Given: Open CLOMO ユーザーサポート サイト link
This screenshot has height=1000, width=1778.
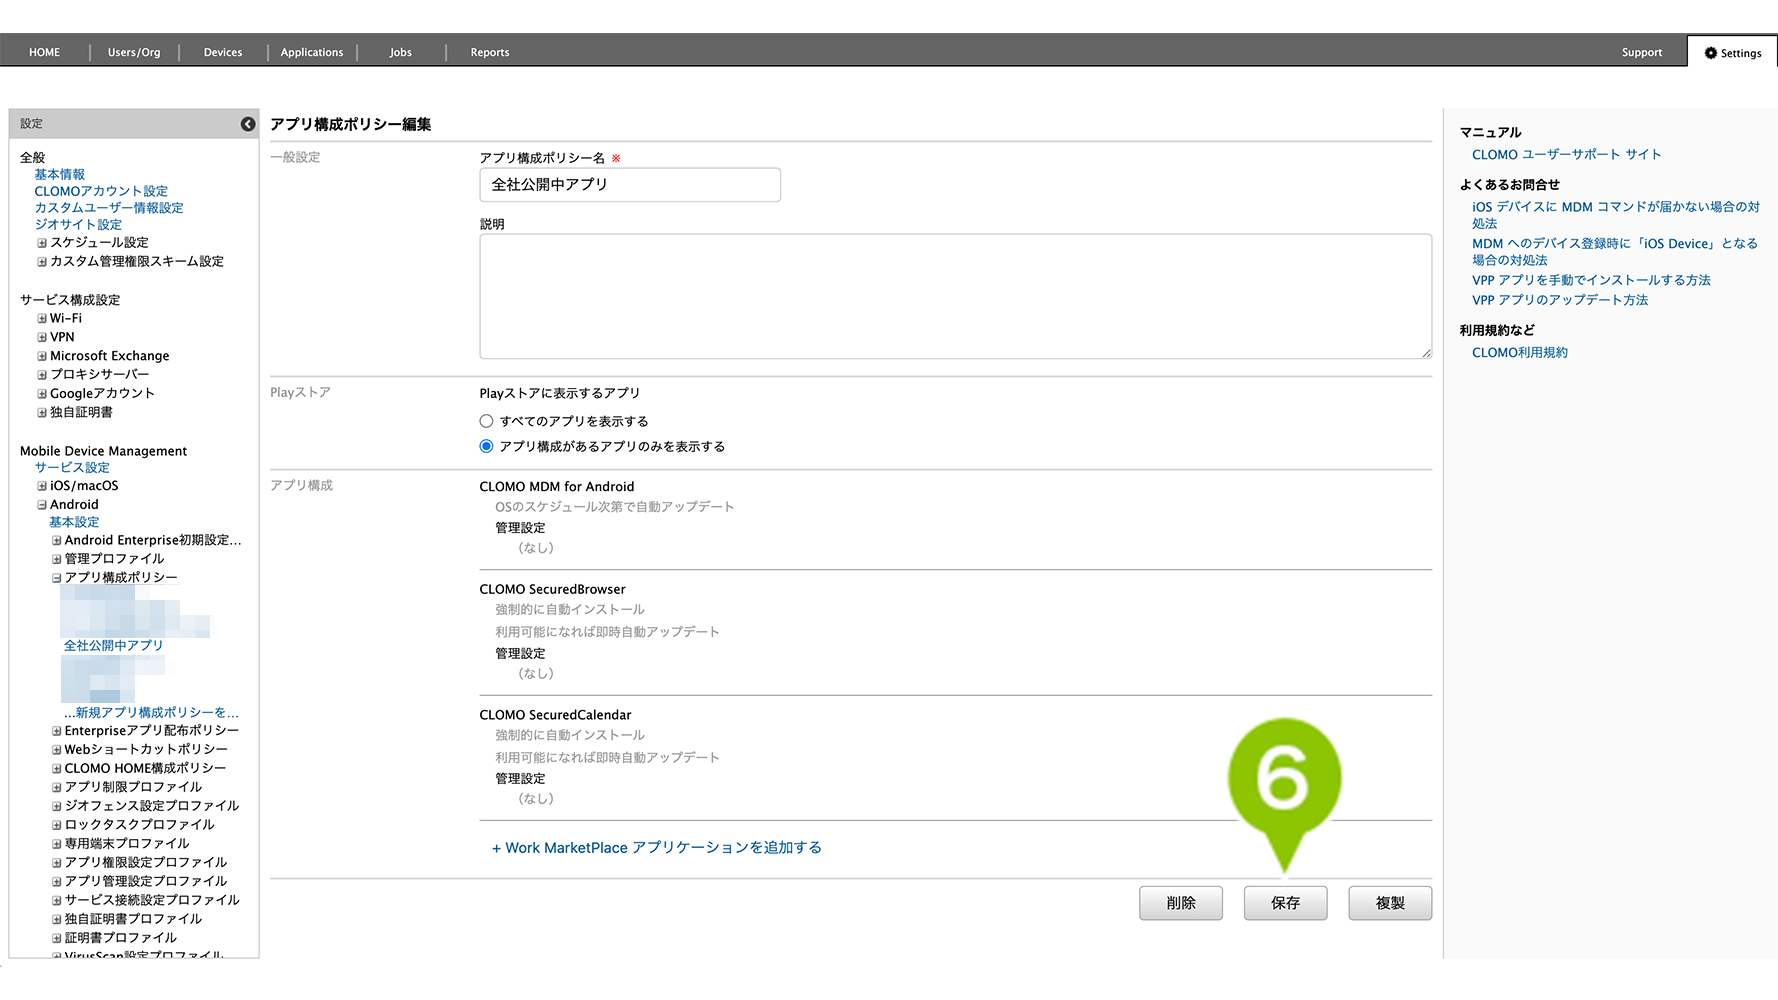Looking at the screenshot, I should (x=1566, y=155).
